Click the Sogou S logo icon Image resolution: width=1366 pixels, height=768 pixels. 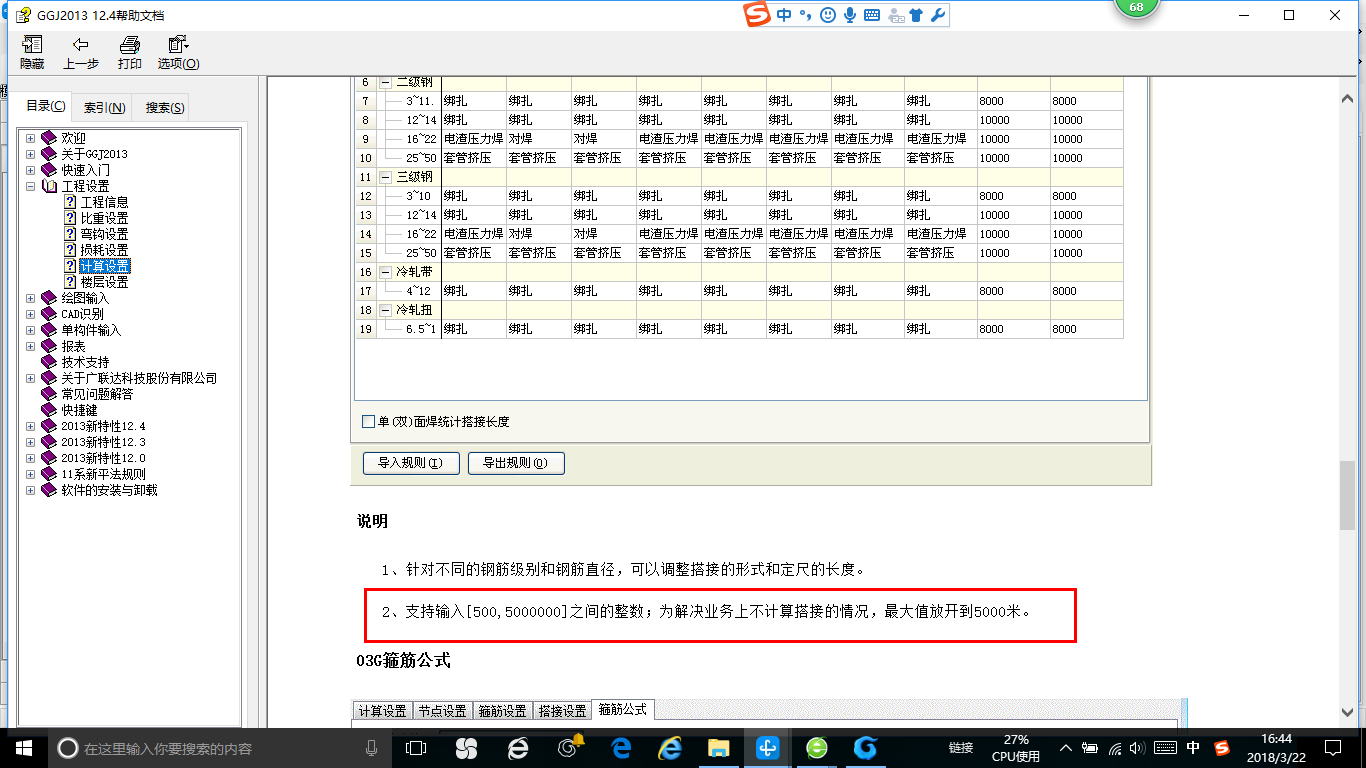tap(759, 15)
